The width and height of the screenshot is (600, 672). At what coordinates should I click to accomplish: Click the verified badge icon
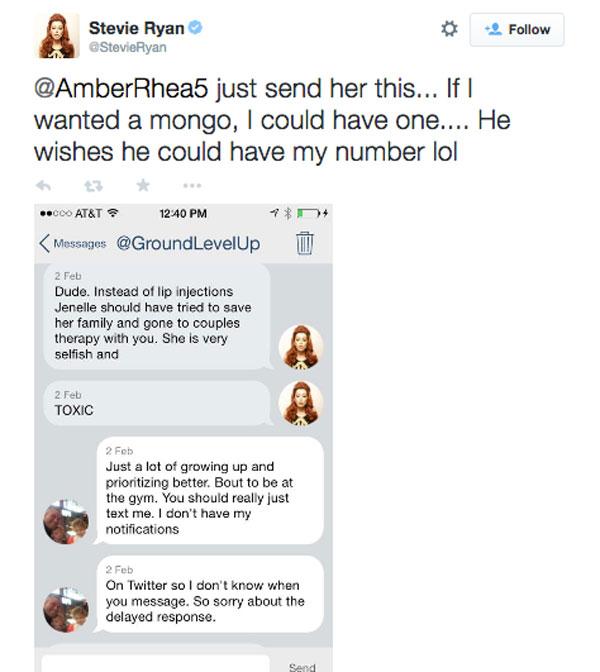(195, 27)
